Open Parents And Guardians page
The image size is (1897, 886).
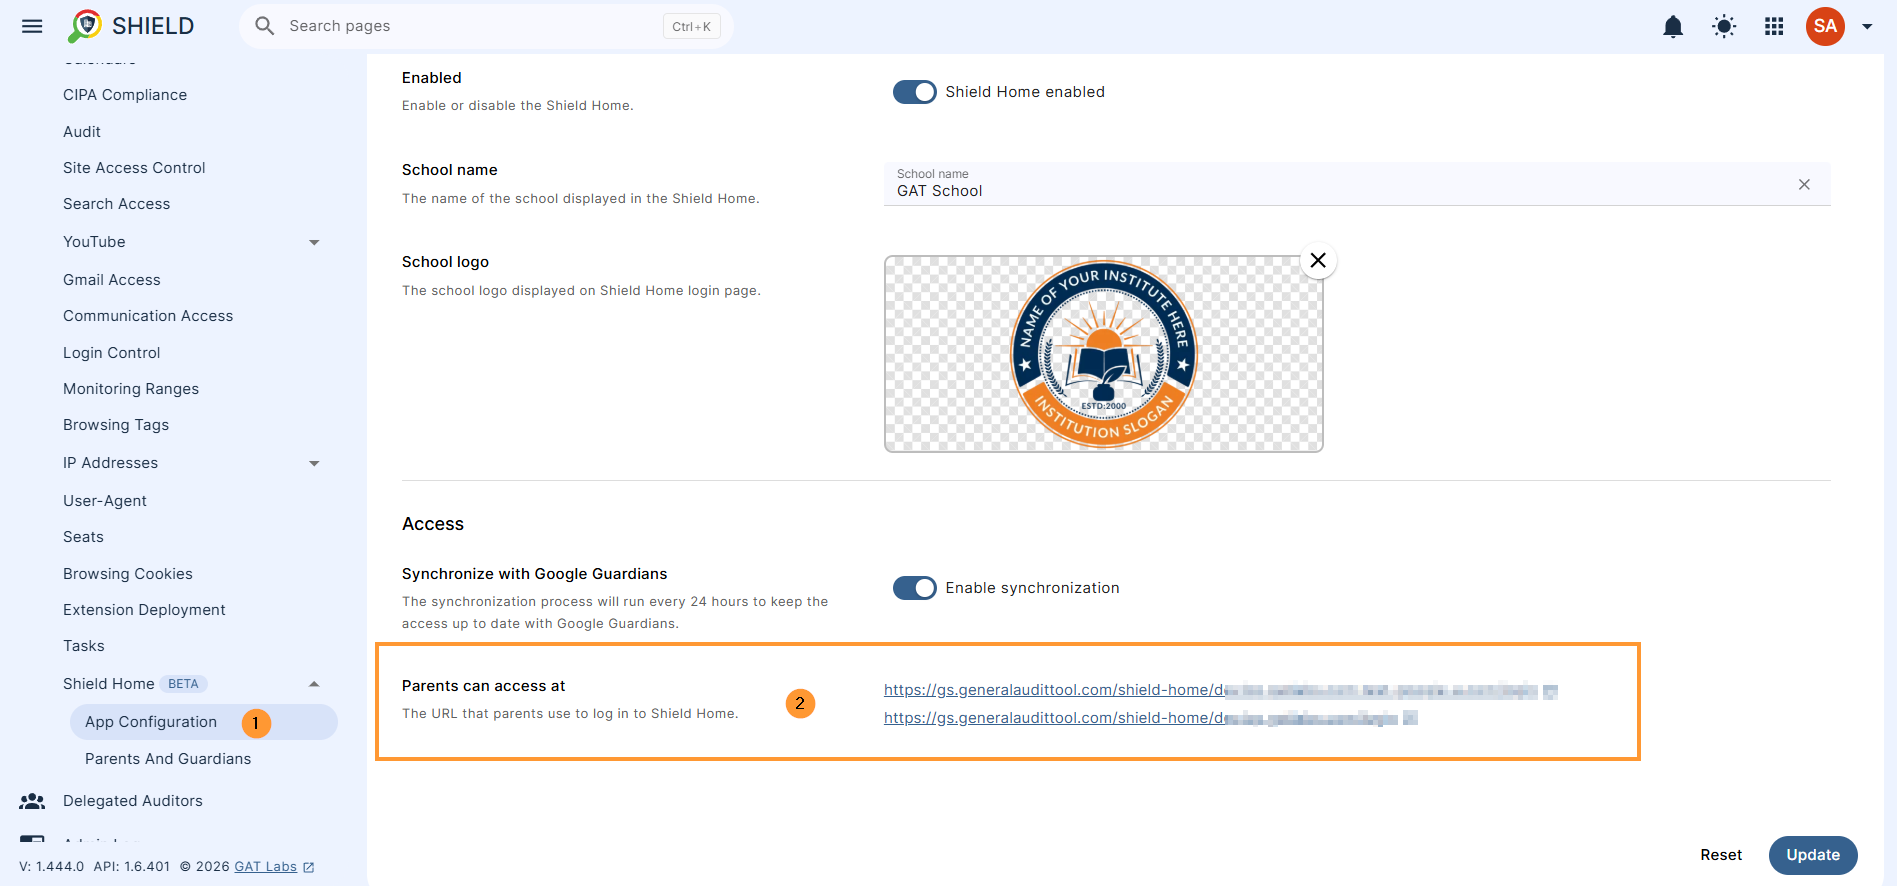(x=168, y=759)
